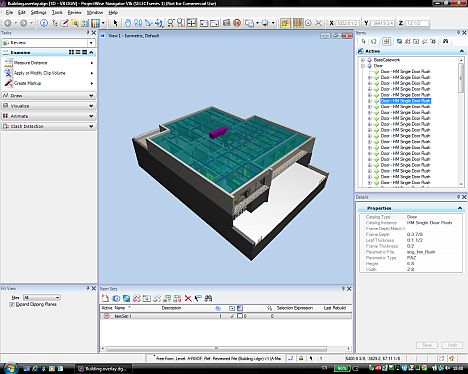The image size is (468, 374).
Task: Open the Window menu
Action: pos(95,12)
